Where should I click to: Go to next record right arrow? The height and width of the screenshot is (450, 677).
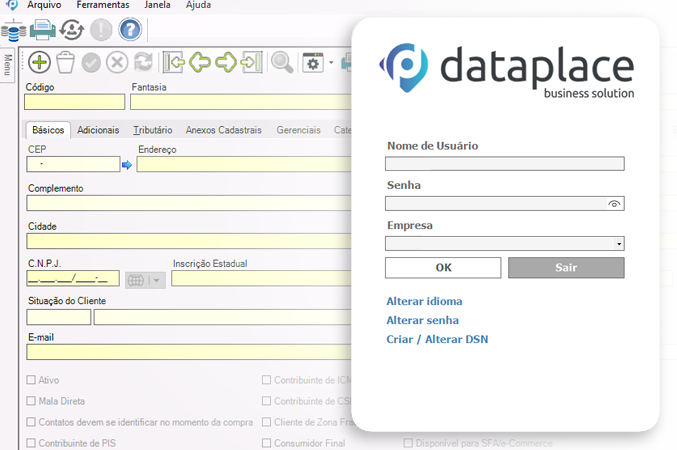(226, 63)
